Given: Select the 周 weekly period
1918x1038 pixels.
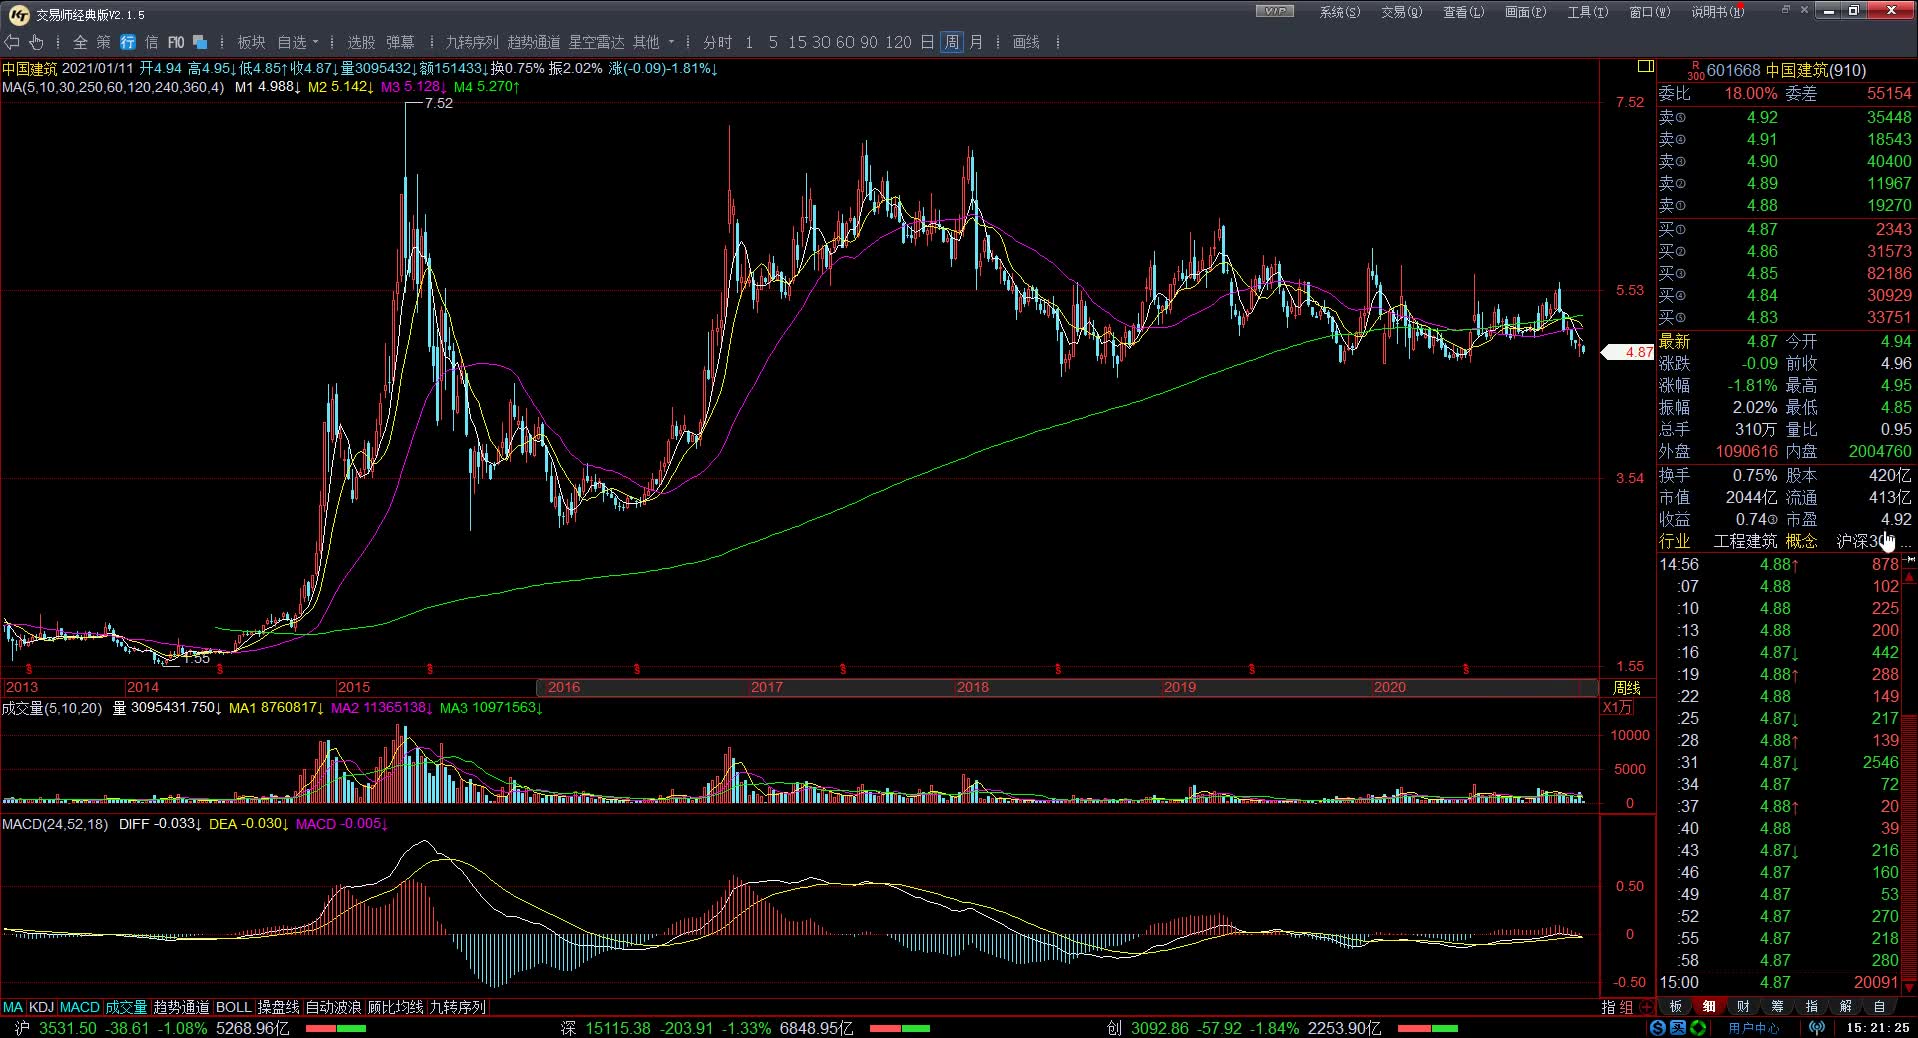Looking at the screenshot, I should click(951, 42).
